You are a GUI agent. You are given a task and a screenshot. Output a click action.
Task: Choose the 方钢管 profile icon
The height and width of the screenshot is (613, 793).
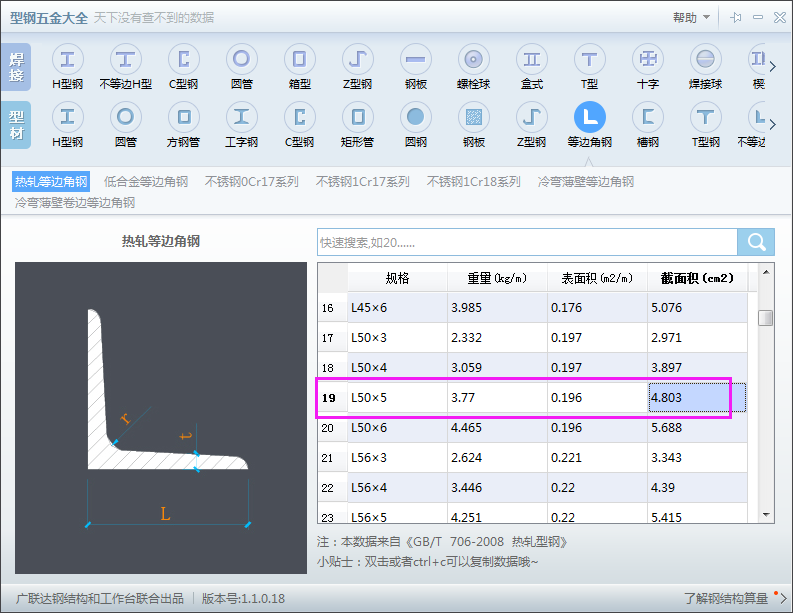tap(183, 118)
